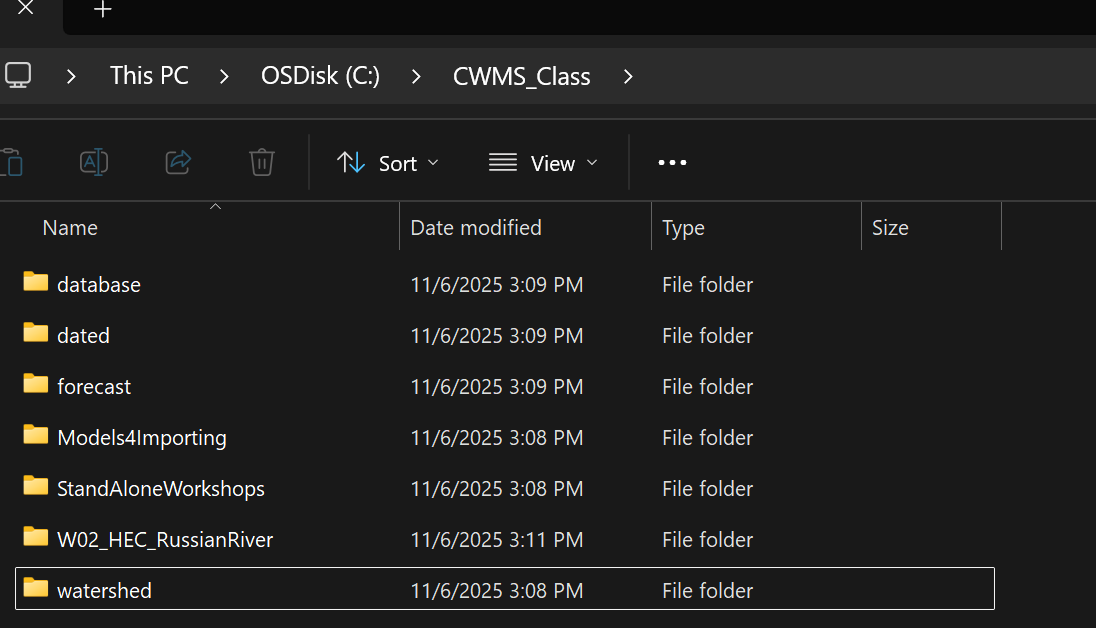The image size is (1096, 628).
Task: Go to This PC in breadcrumb
Action: (149, 76)
